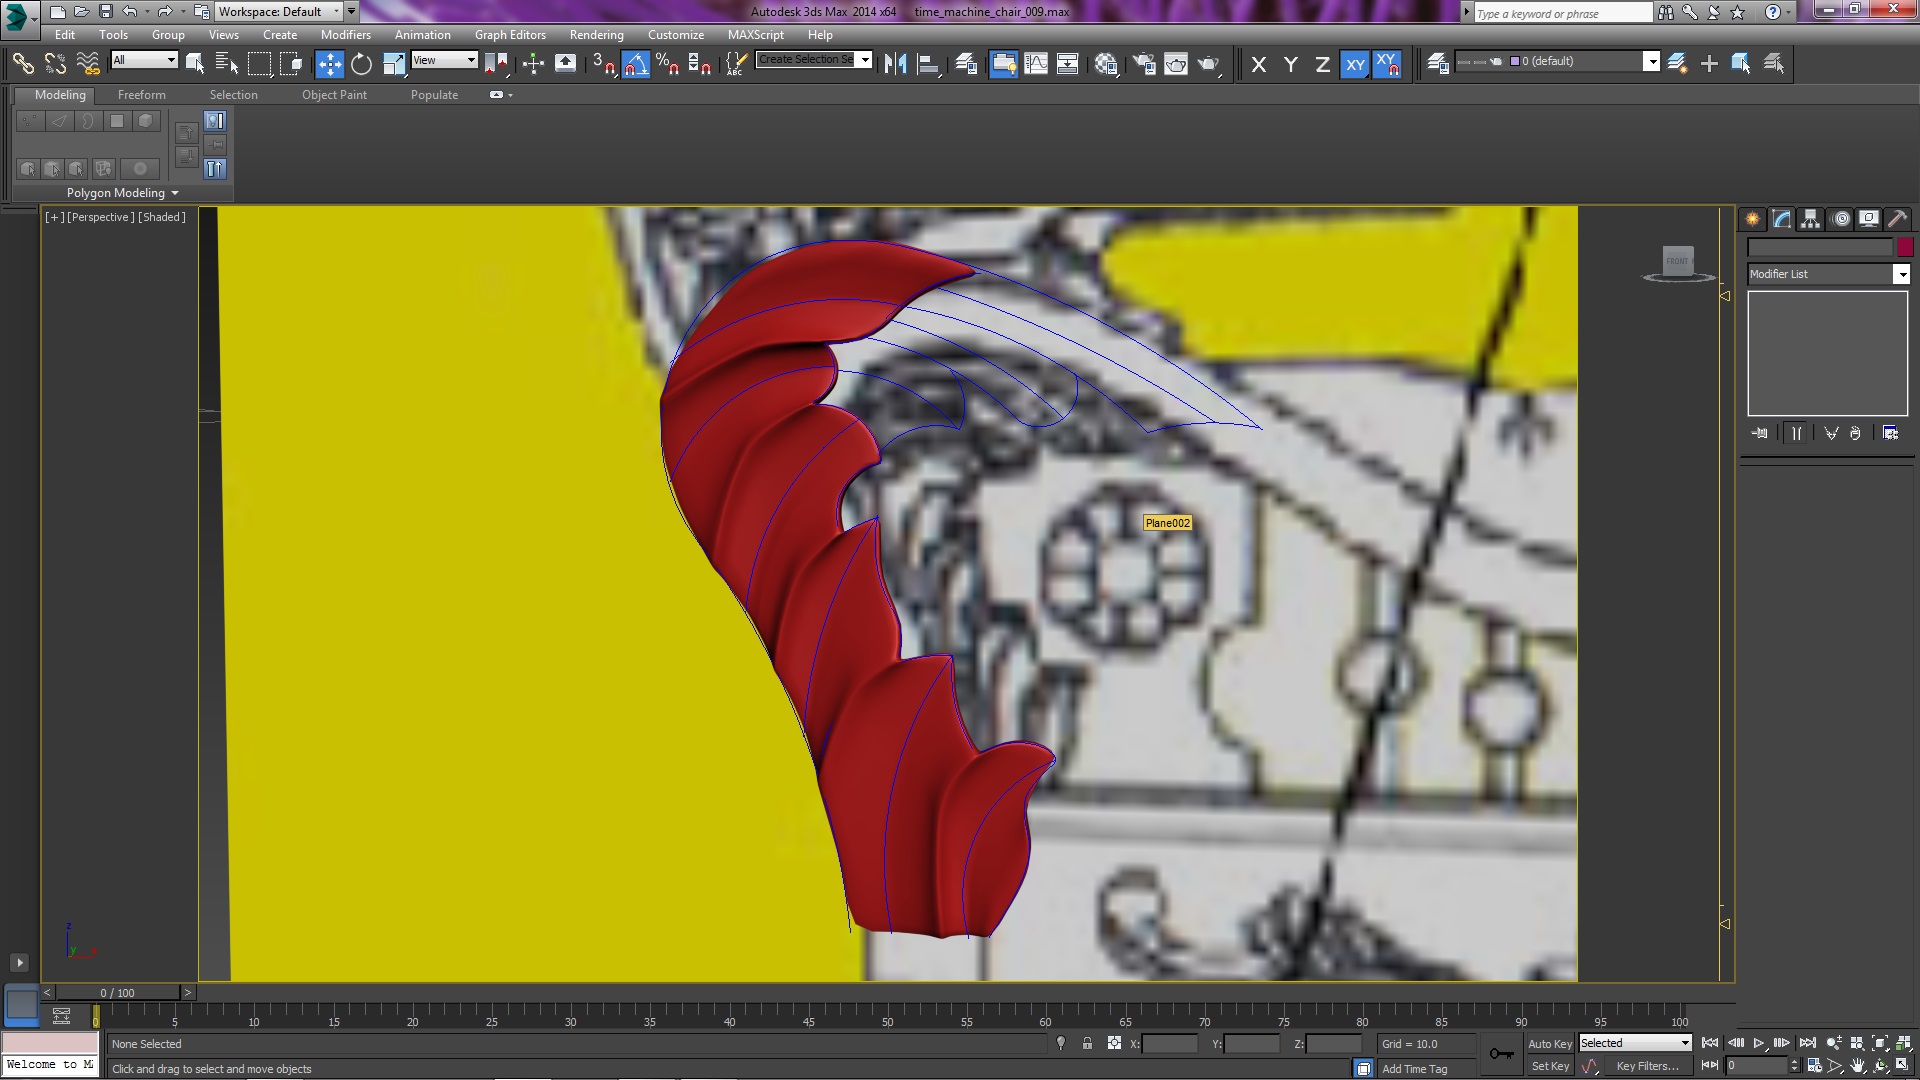Activate the Select and Move tool
Screen dimensions: 1920x1080
329,64
